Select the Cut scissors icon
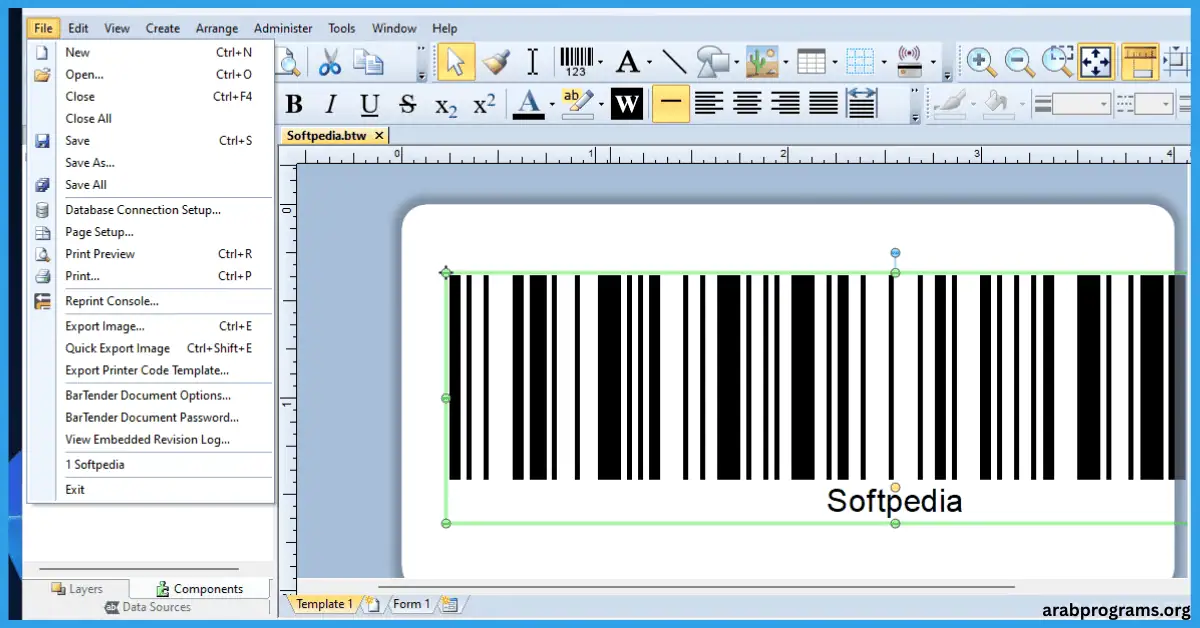The height and width of the screenshot is (628, 1200). click(x=330, y=62)
